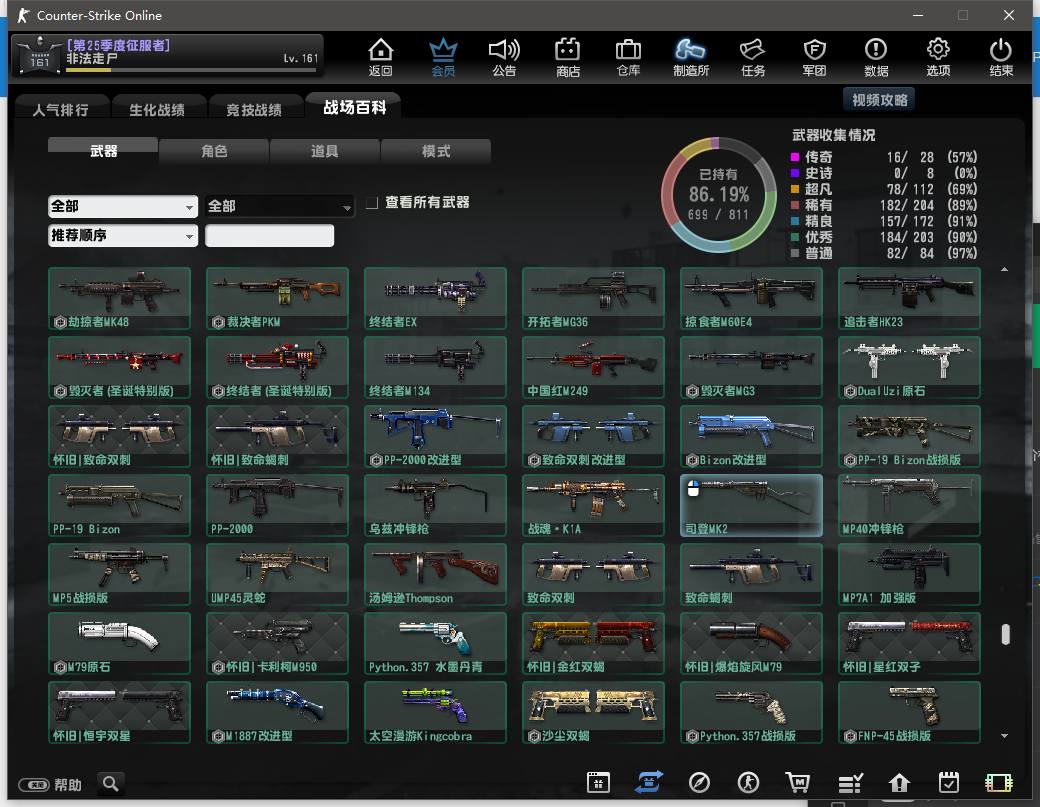
Task: Click the weapon list scrollbar thumb
Action: point(1006,635)
